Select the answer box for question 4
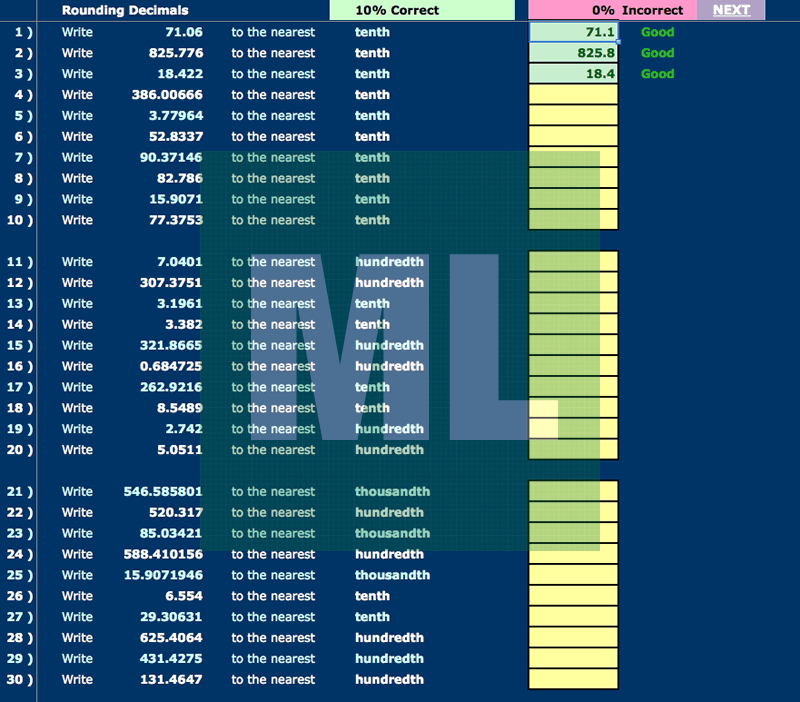Image resolution: width=800 pixels, height=702 pixels. [x=573, y=95]
